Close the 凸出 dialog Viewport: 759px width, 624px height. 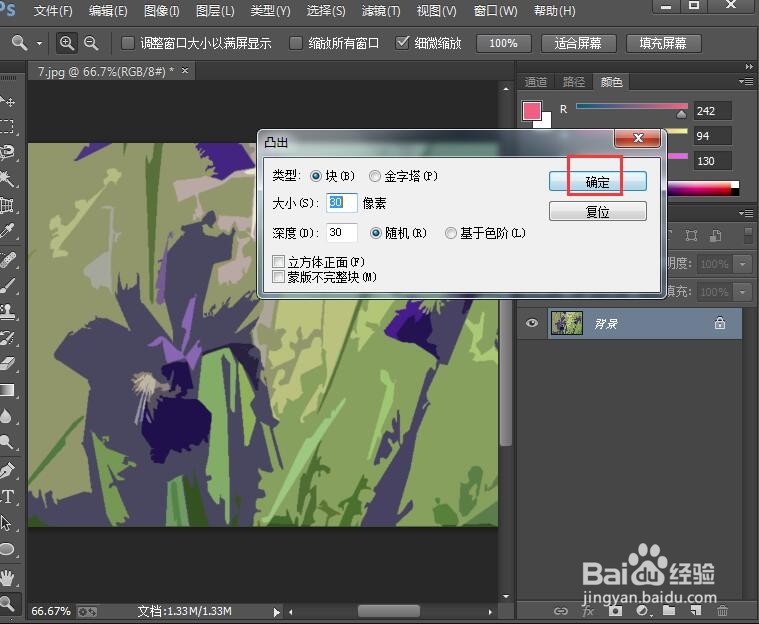[x=638, y=138]
